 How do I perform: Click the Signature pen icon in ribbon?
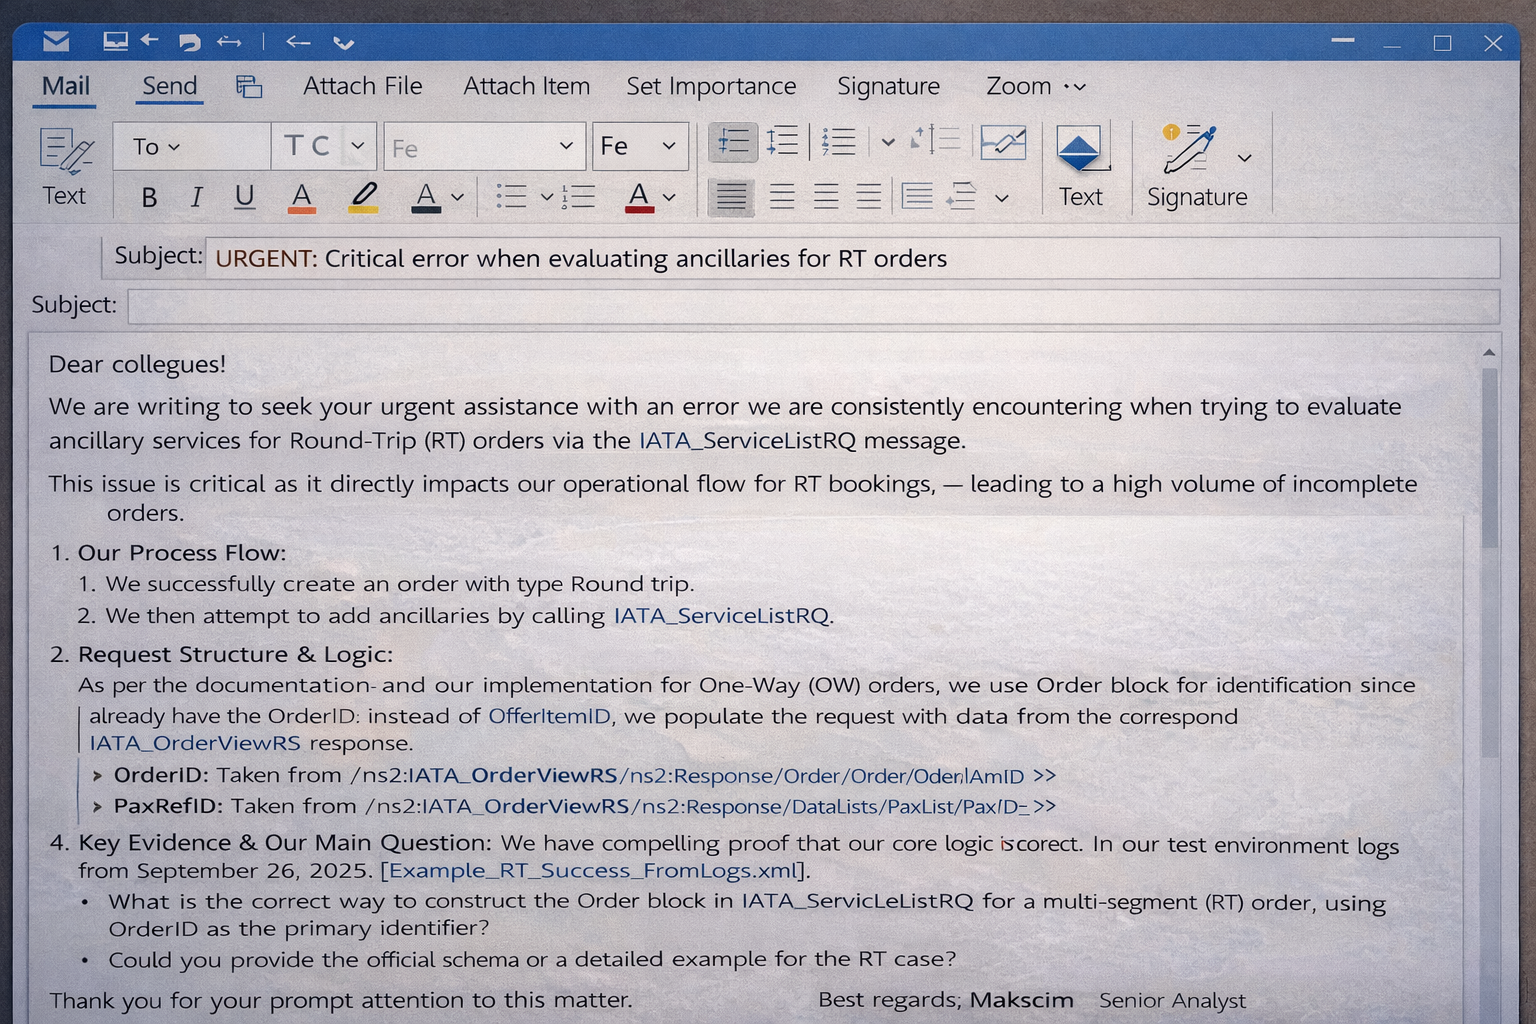1189,149
